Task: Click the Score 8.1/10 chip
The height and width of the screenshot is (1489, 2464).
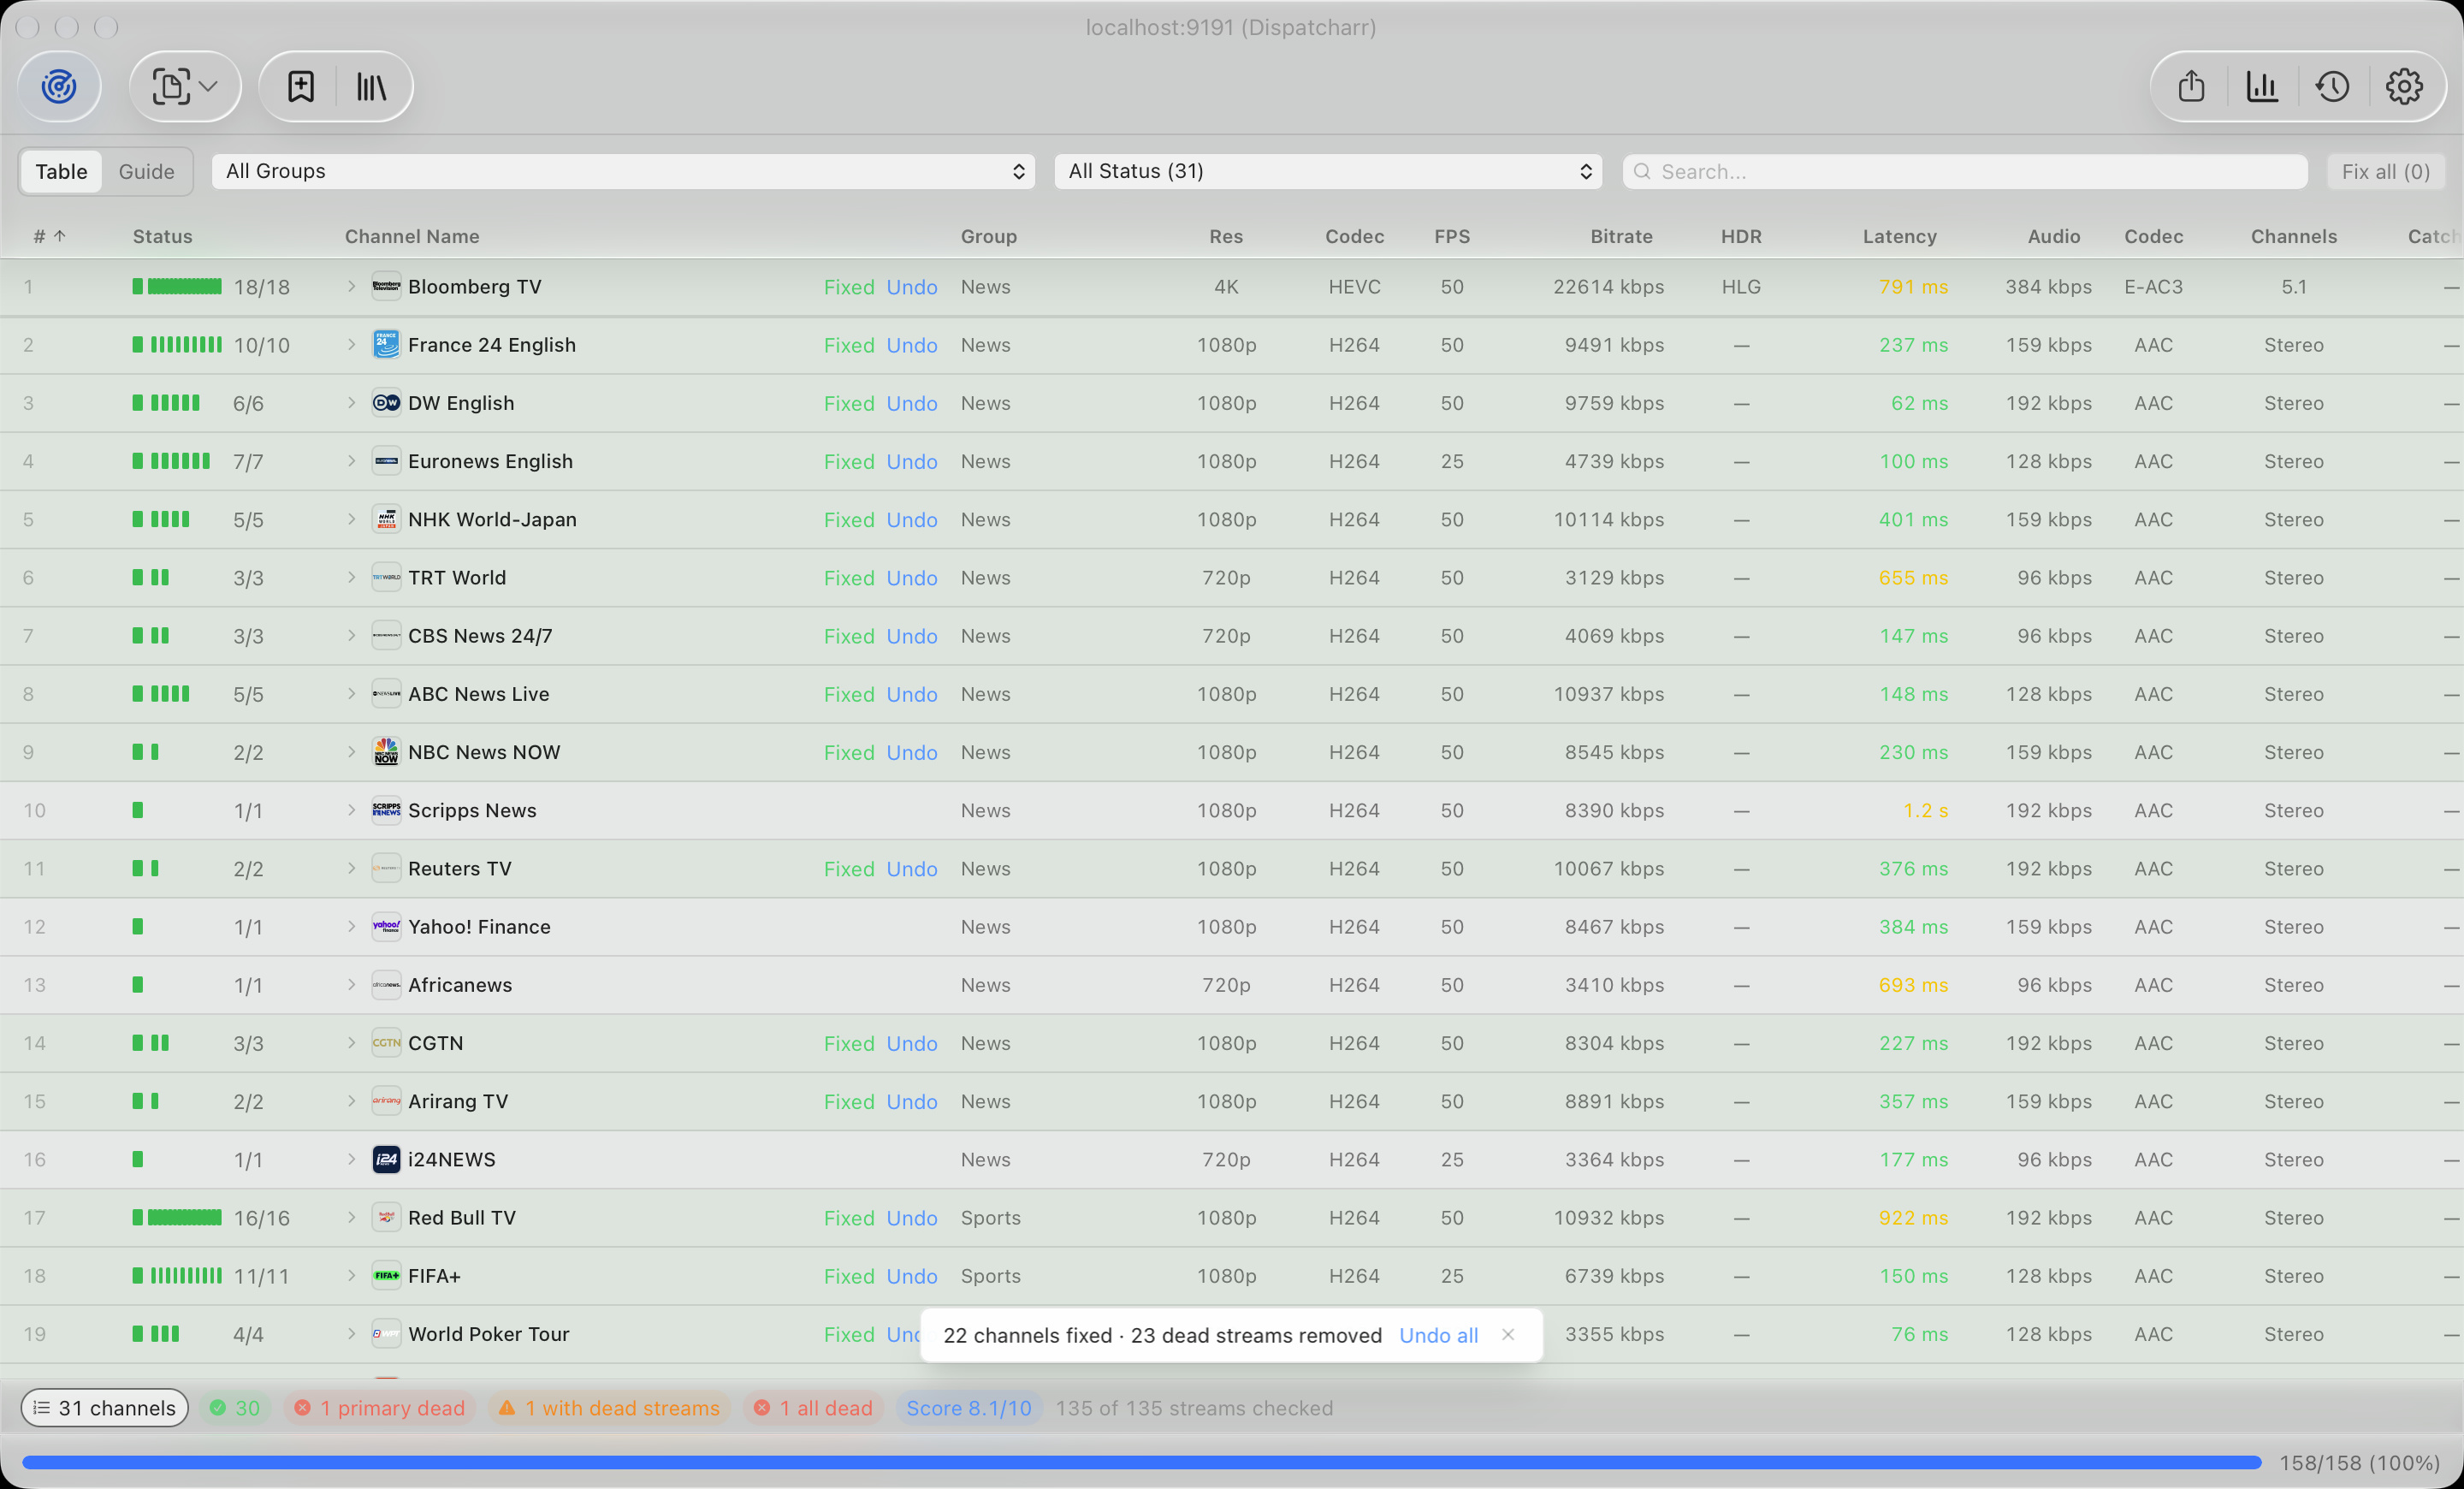Action: click(x=969, y=1408)
